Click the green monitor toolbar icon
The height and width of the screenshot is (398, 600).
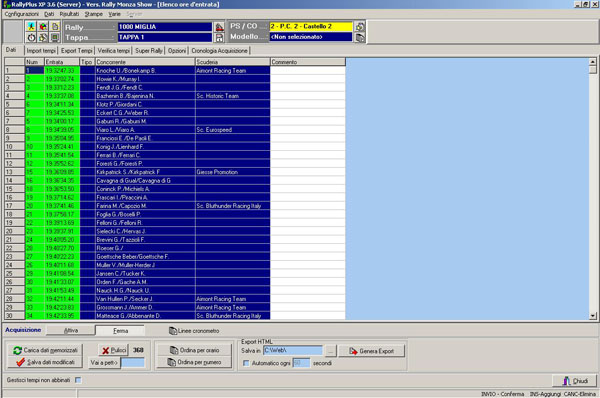(55, 38)
